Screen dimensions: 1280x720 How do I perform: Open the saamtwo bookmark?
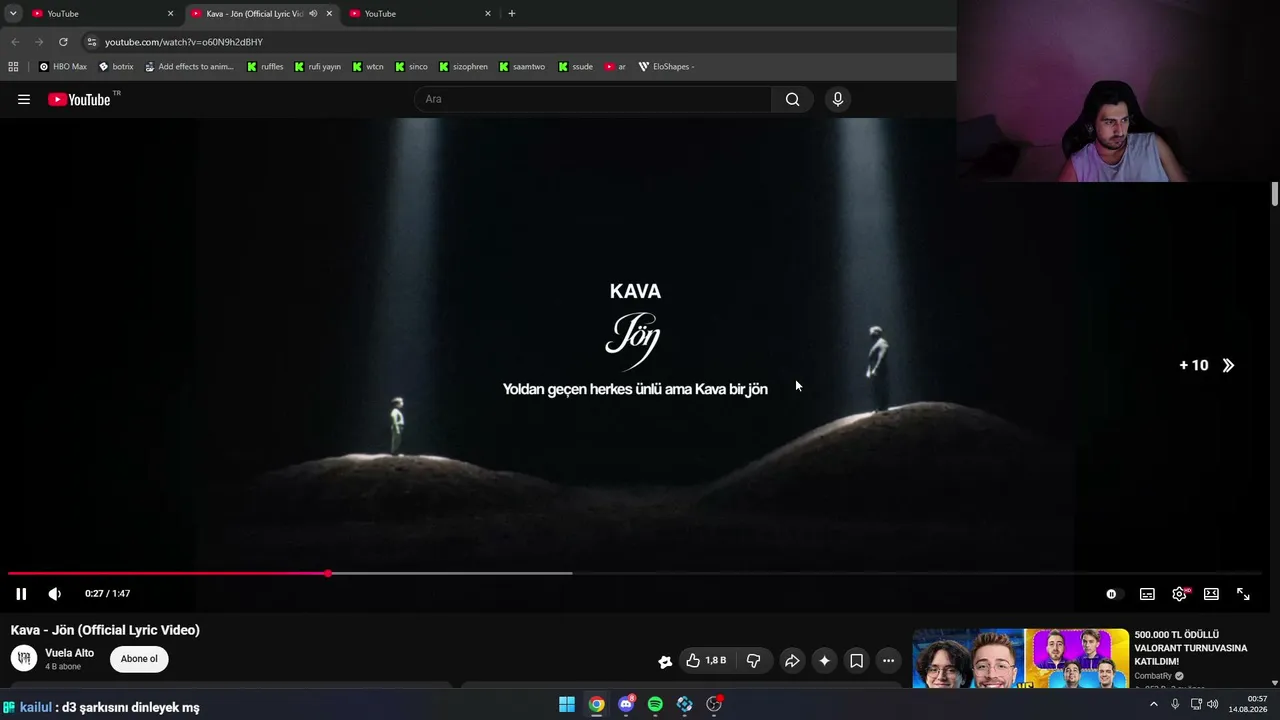521,67
